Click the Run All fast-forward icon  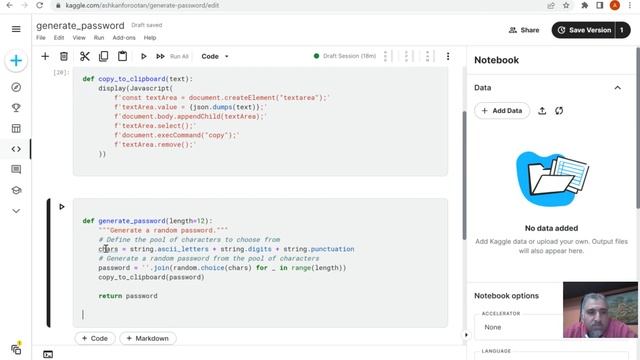[160, 56]
